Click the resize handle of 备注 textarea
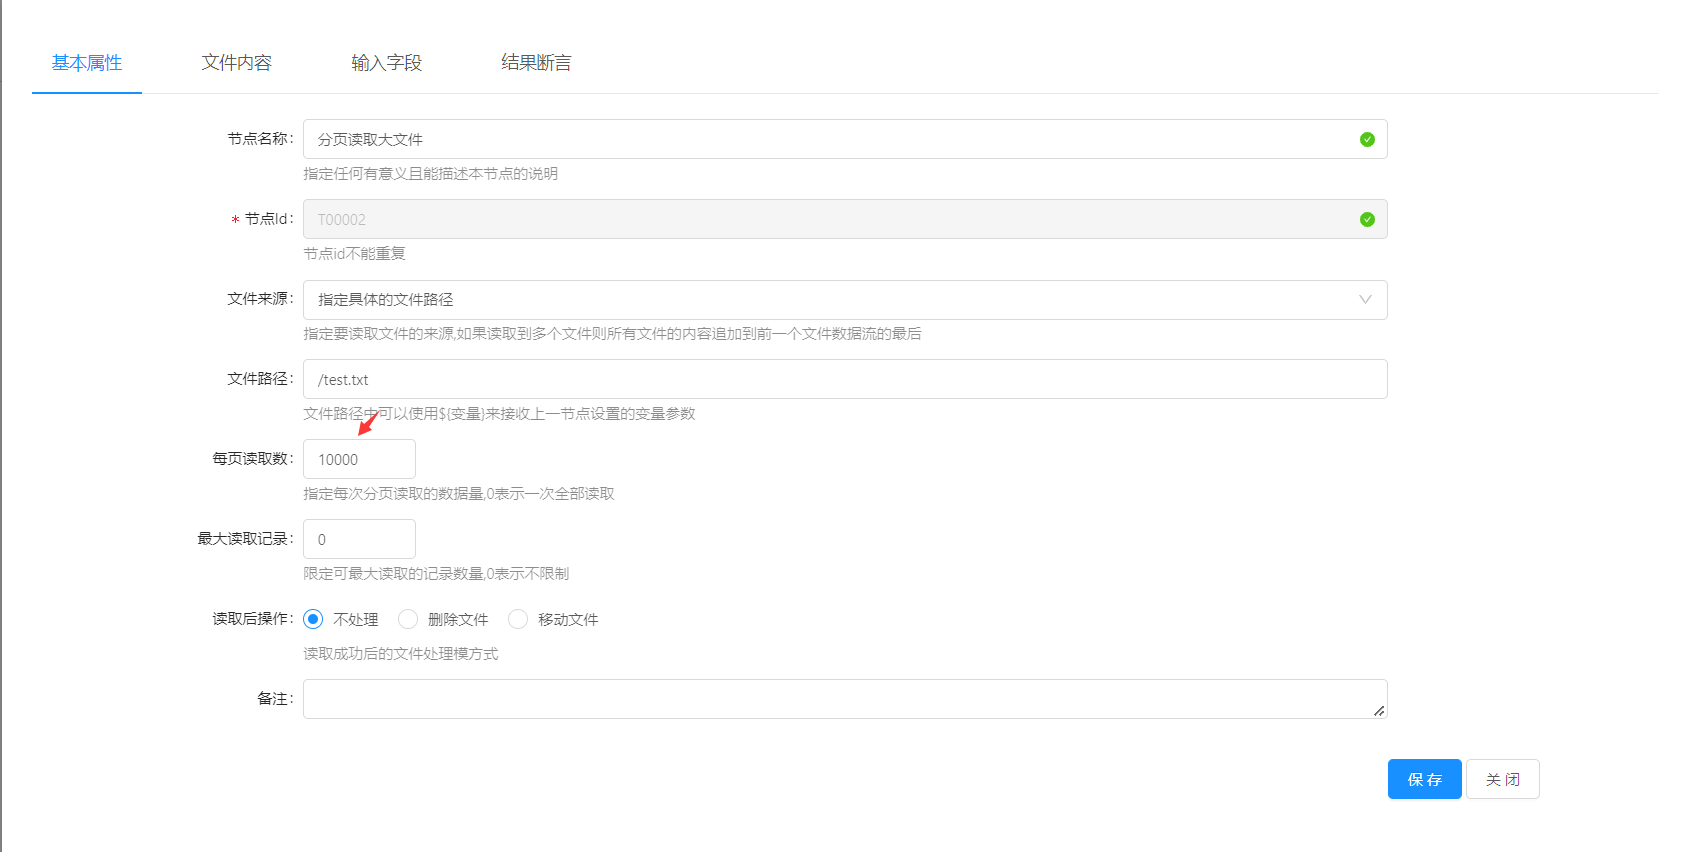 1378,710
